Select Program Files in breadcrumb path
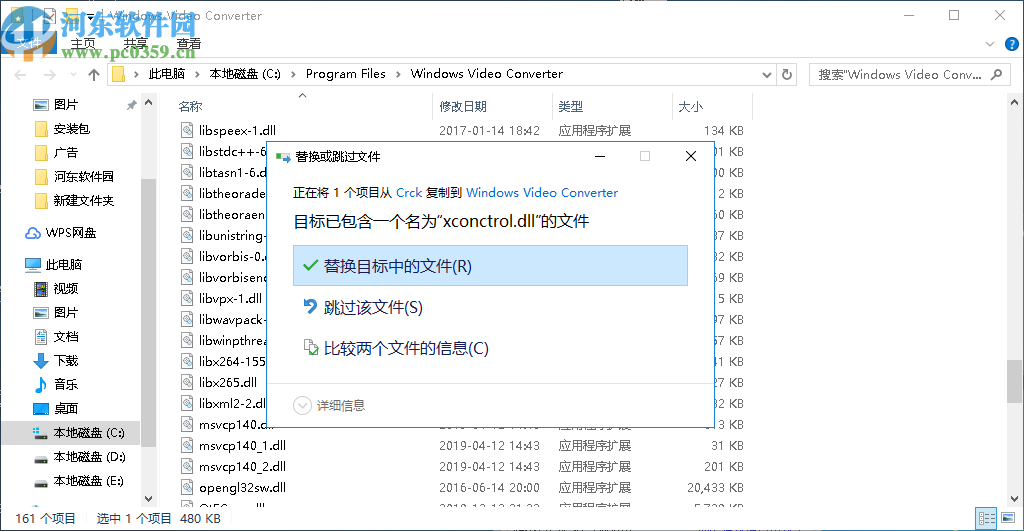Viewport: 1024px width, 531px height. [x=345, y=74]
